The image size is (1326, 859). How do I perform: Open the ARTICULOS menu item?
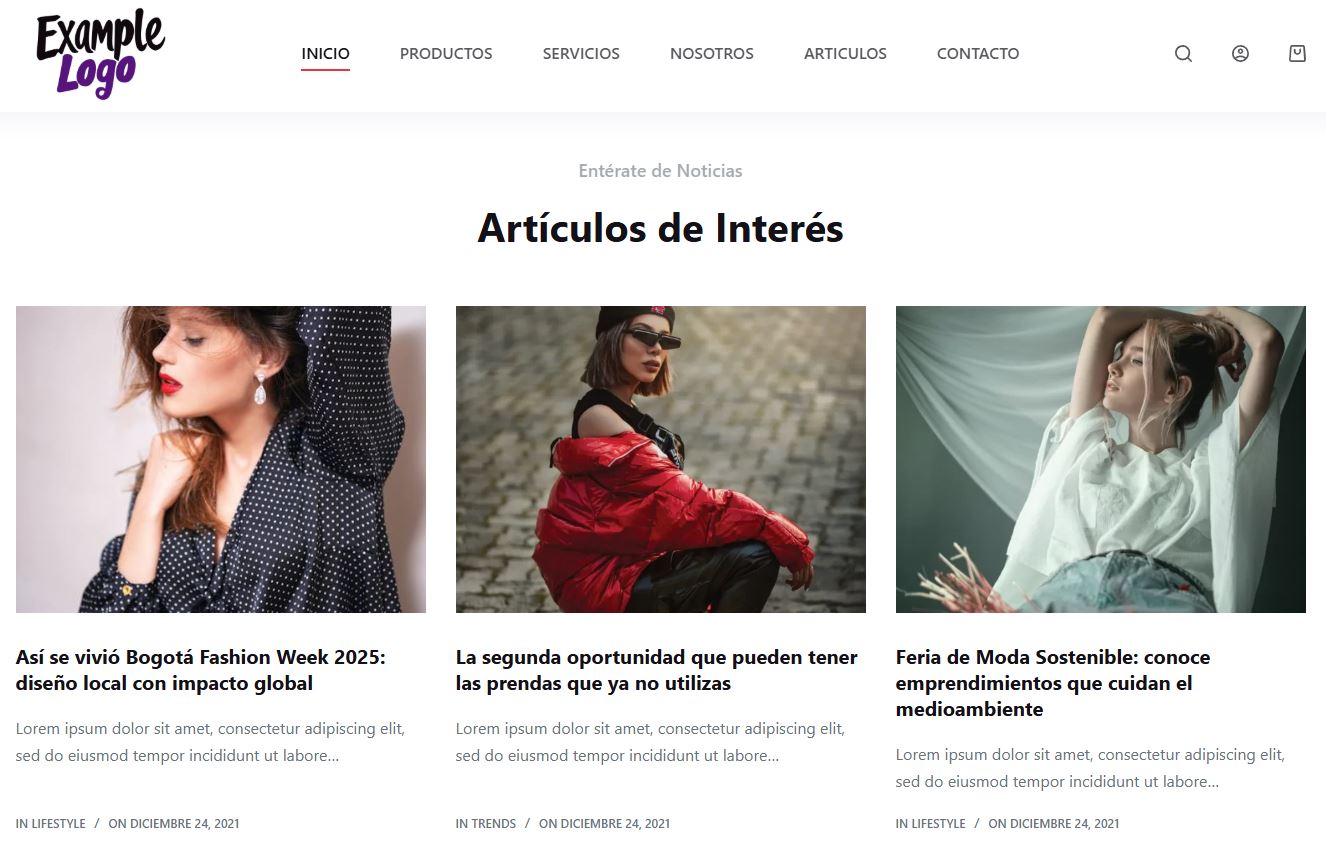click(x=845, y=54)
